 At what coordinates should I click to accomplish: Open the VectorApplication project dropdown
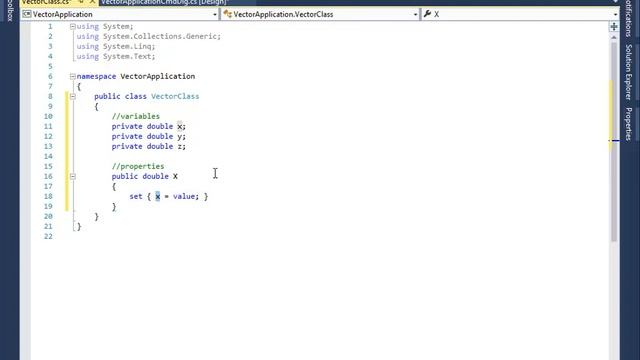pos(120,14)
